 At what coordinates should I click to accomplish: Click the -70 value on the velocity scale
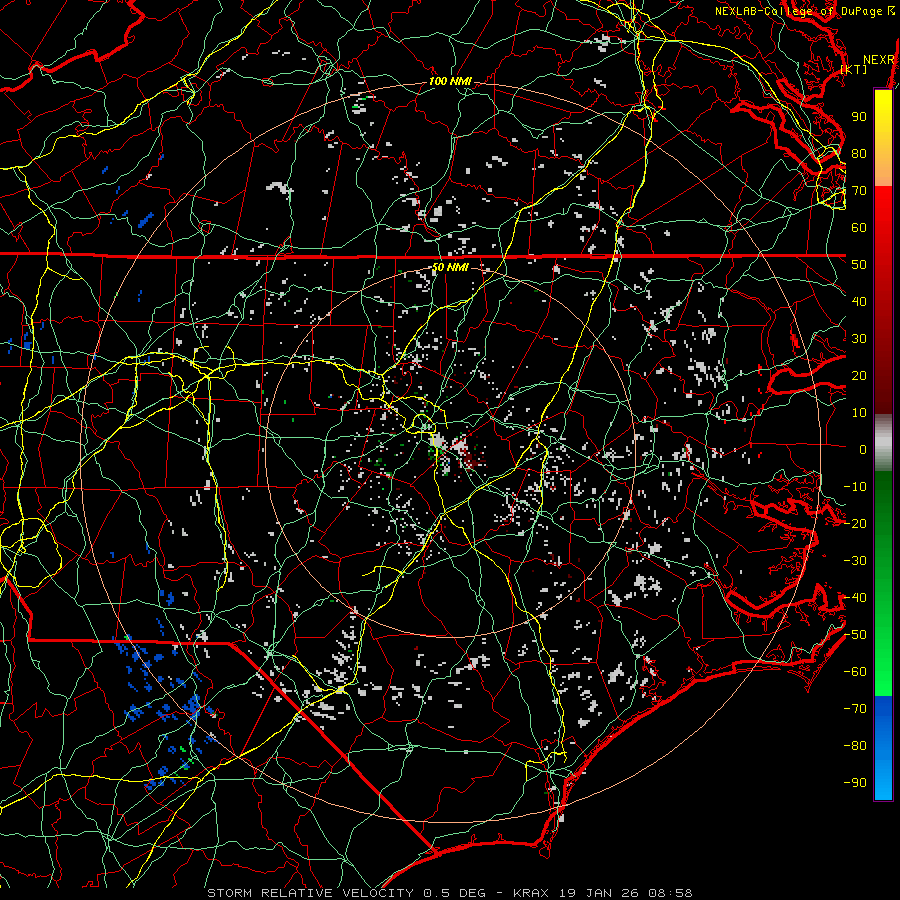click(x=855, y=709)
